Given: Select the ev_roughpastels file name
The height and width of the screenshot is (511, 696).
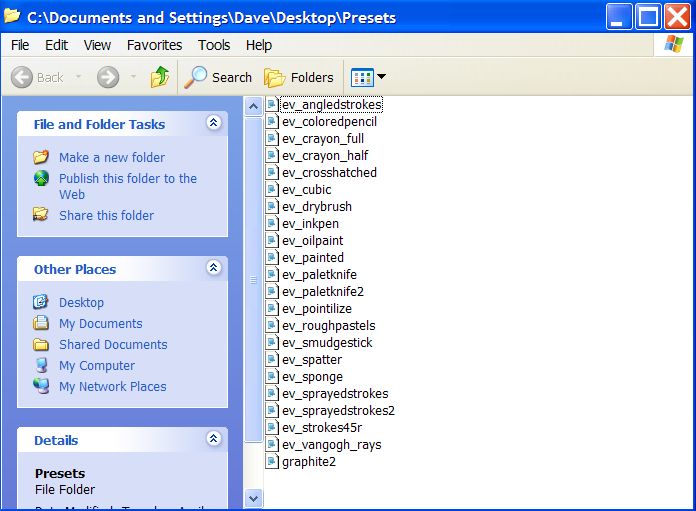Looking at the screenshot, I should [x=328, y=325].
